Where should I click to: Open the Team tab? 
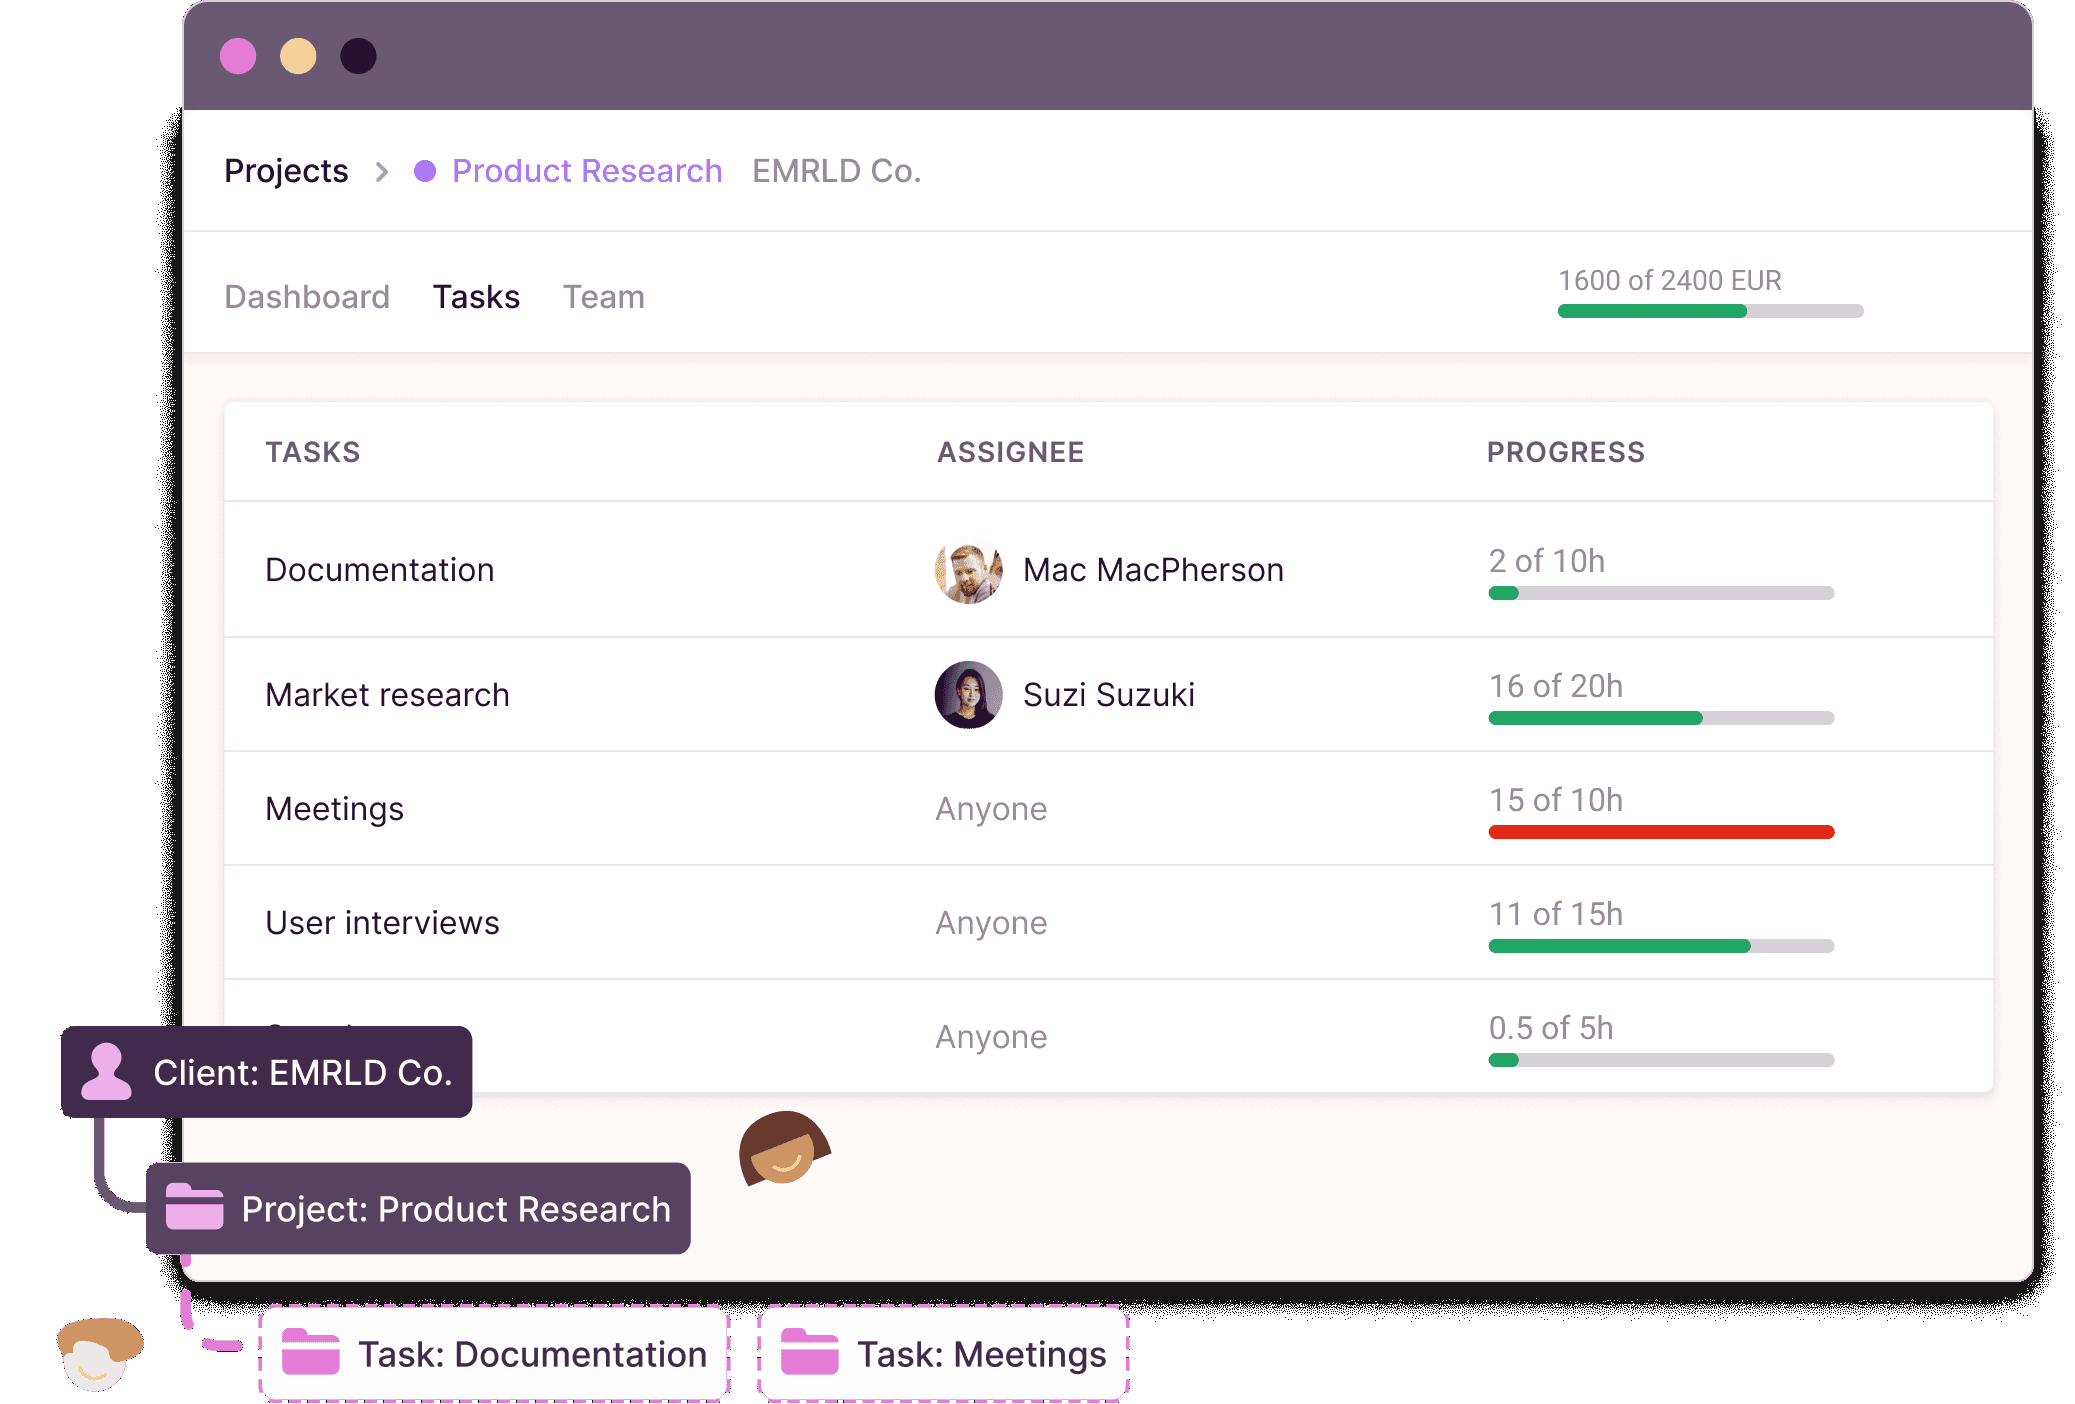(603, 297)
